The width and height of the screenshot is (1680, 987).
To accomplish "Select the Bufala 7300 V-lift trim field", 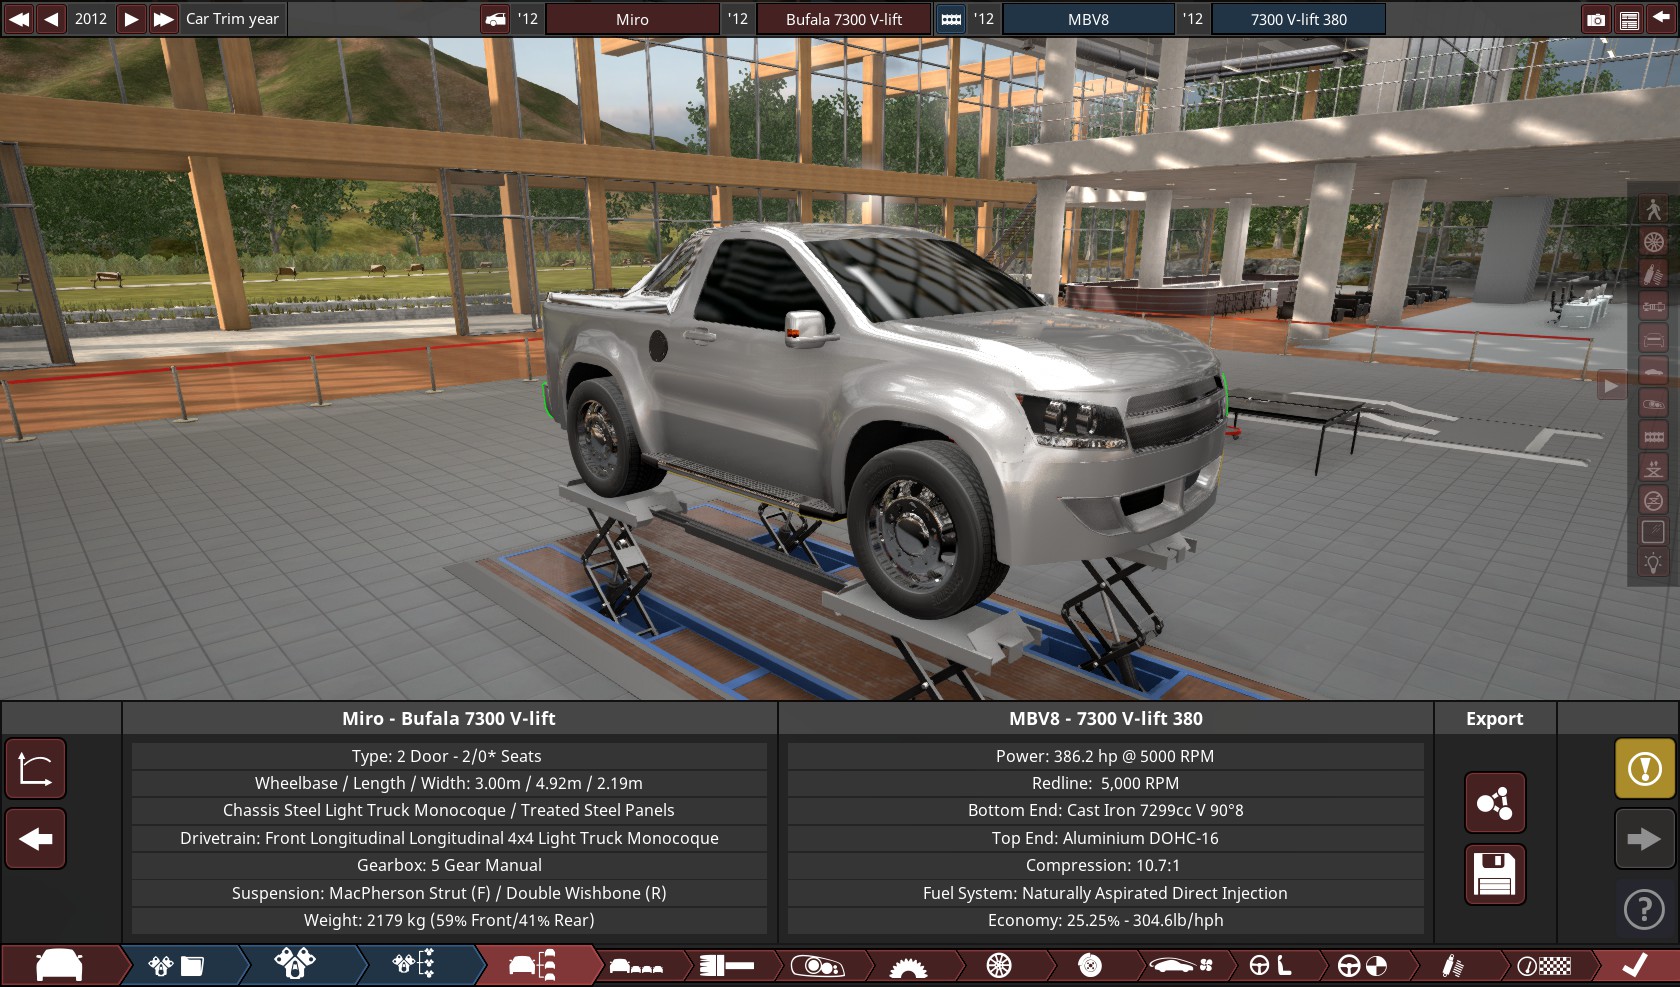I will pyautogui.click(x=844, y=19).
